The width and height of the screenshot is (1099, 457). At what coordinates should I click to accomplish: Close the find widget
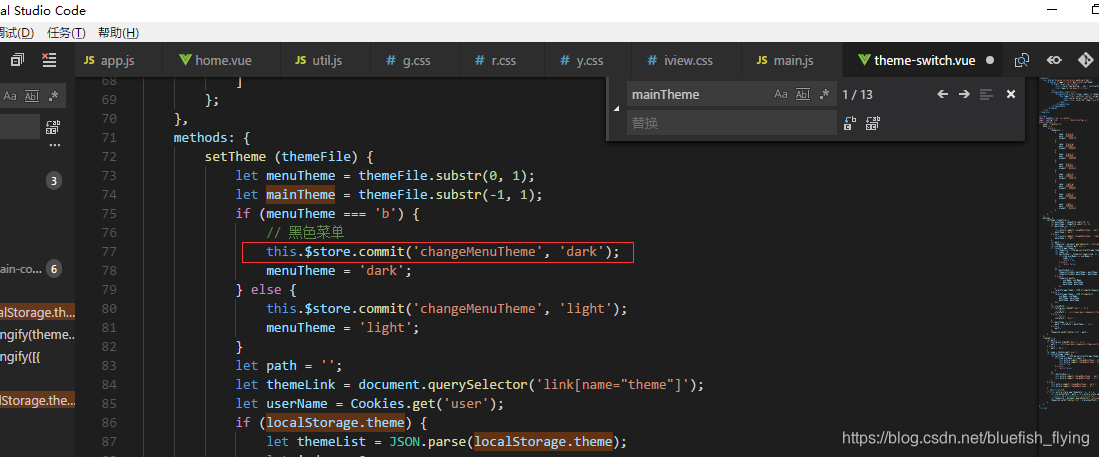[x=1011, y=95]
